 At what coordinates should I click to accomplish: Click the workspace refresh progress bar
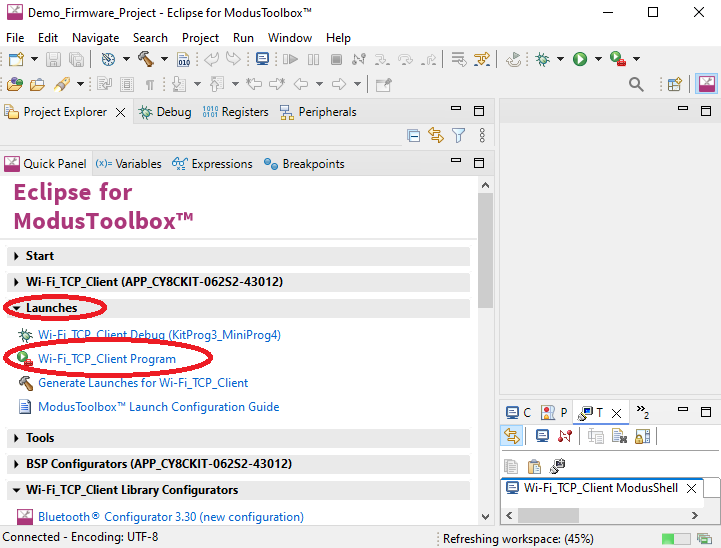tap(675, 538)
